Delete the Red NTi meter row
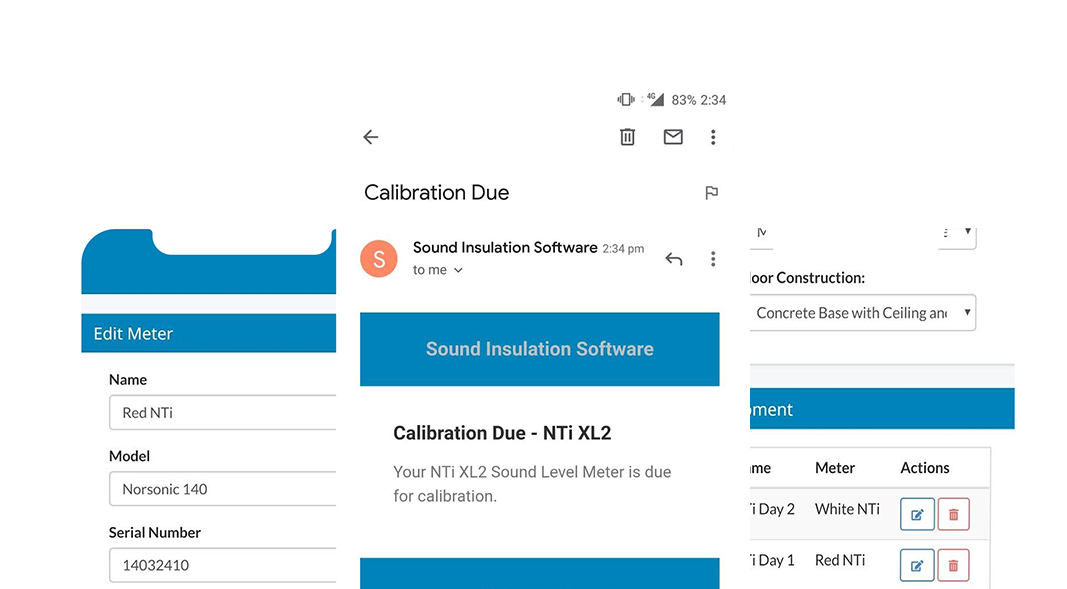 coord(953,565)
